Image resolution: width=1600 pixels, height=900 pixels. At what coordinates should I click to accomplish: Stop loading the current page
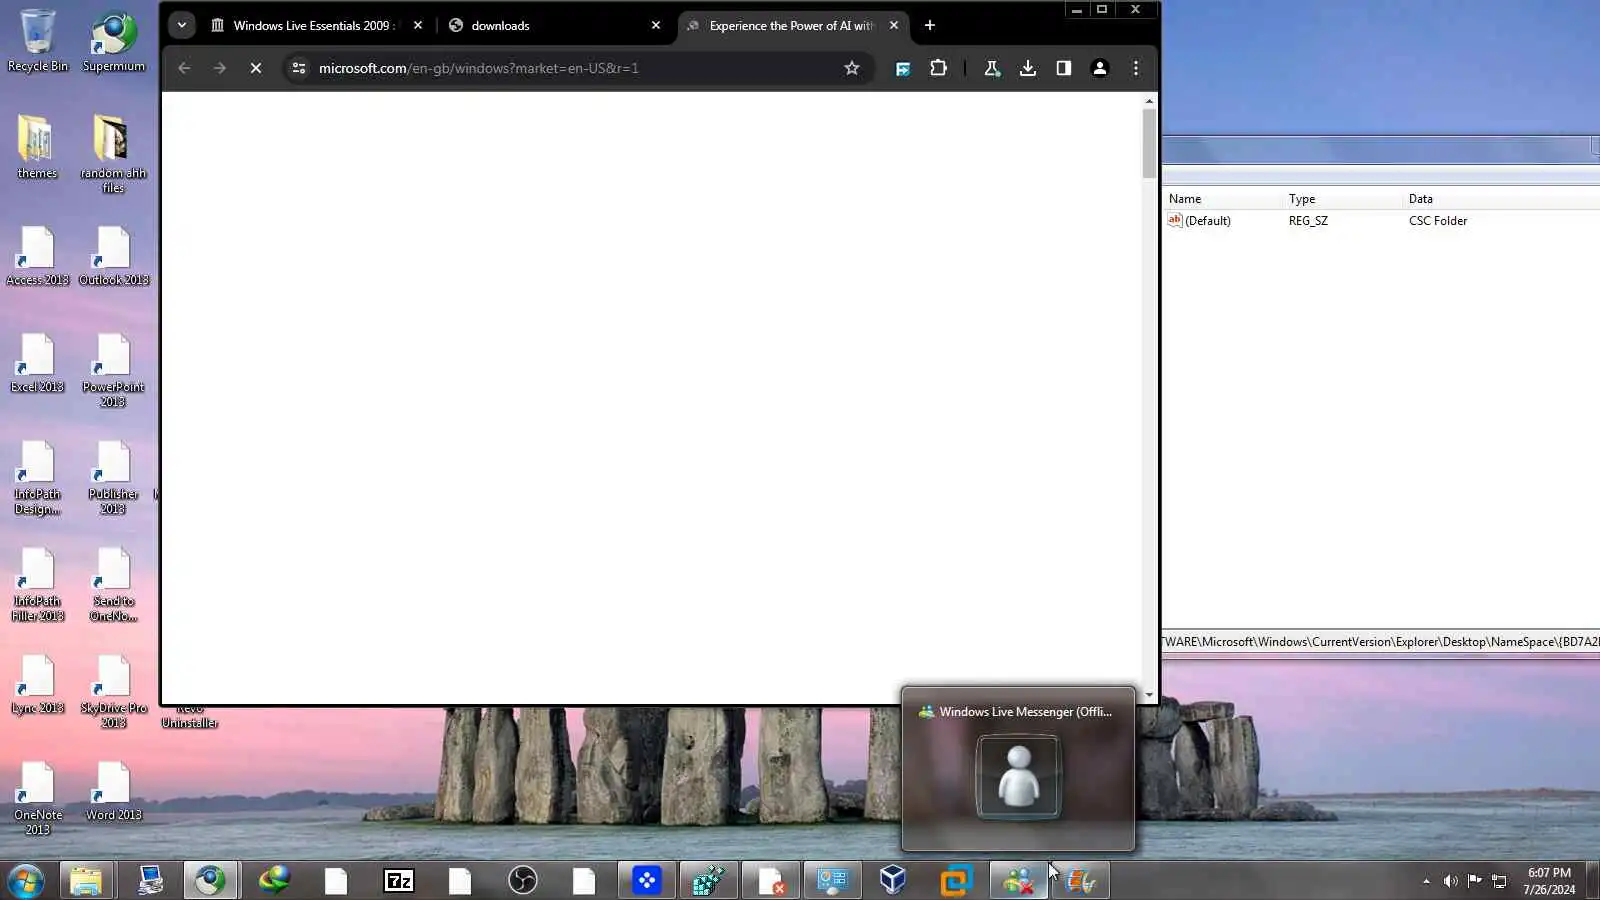[256, 68]
